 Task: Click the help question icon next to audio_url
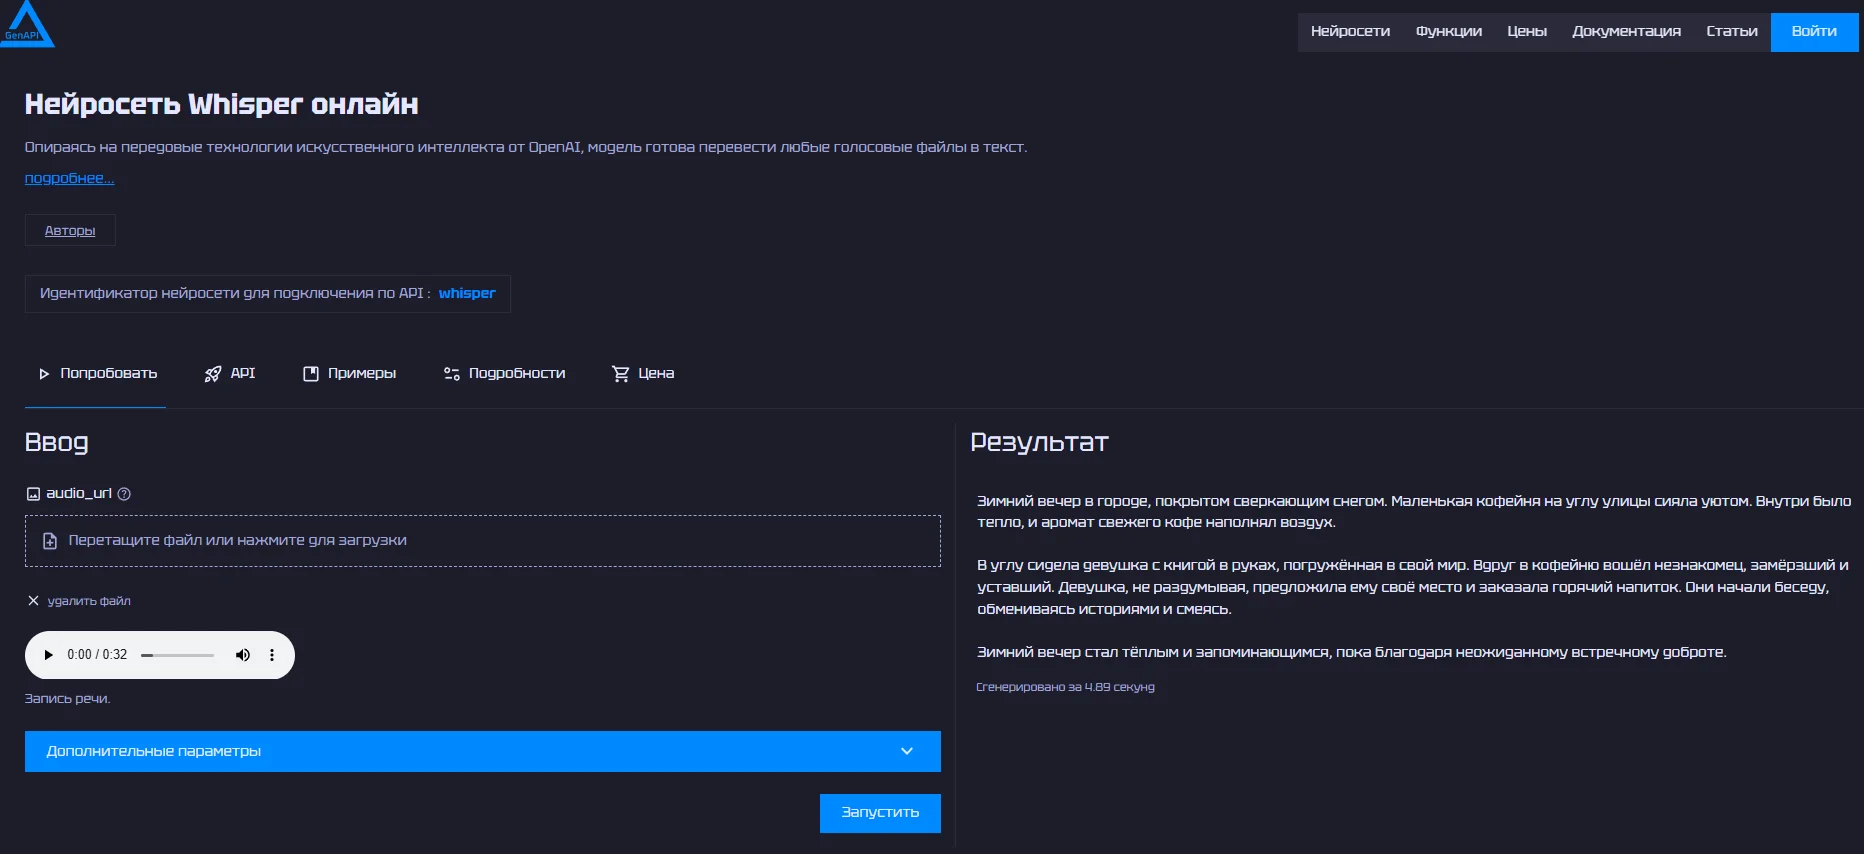pyautogui.click(x=124, y=494)
